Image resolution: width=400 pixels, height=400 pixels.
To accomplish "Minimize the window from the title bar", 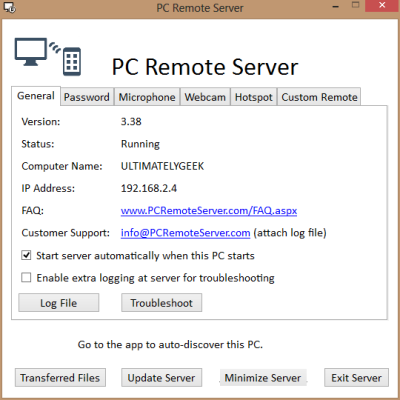I will tap(336, 7).
